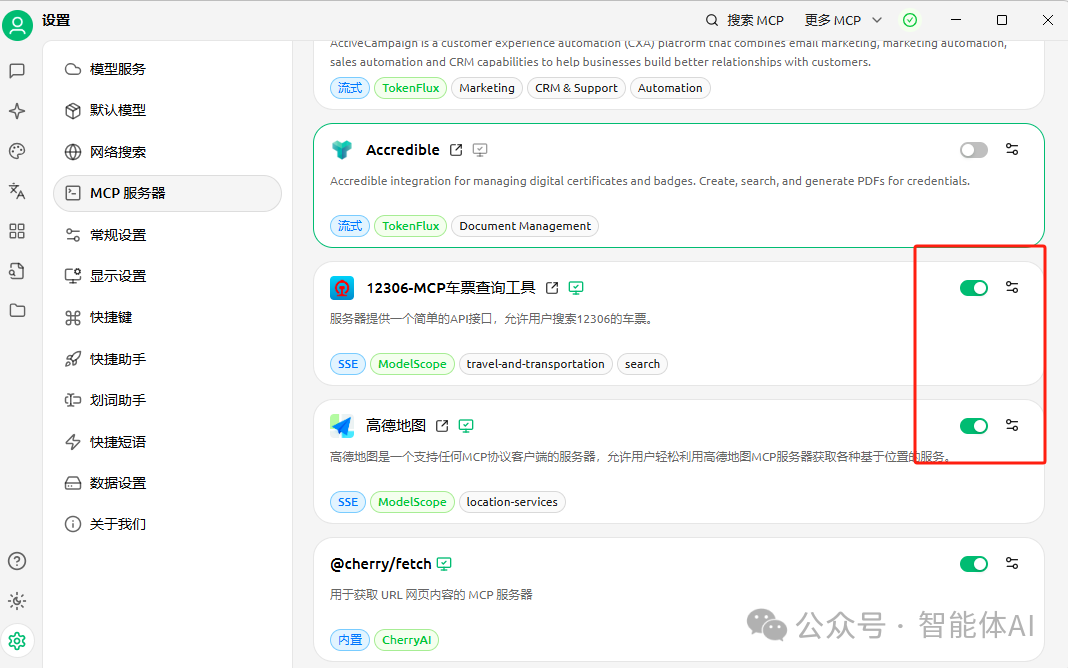Expand the 更多 MCP dropdown
Viewport: 1068px width, 668px height.
843,20
